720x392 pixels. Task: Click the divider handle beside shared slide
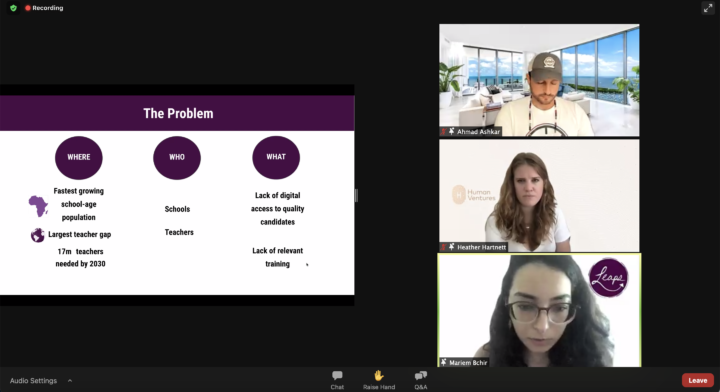coord(356,196)
